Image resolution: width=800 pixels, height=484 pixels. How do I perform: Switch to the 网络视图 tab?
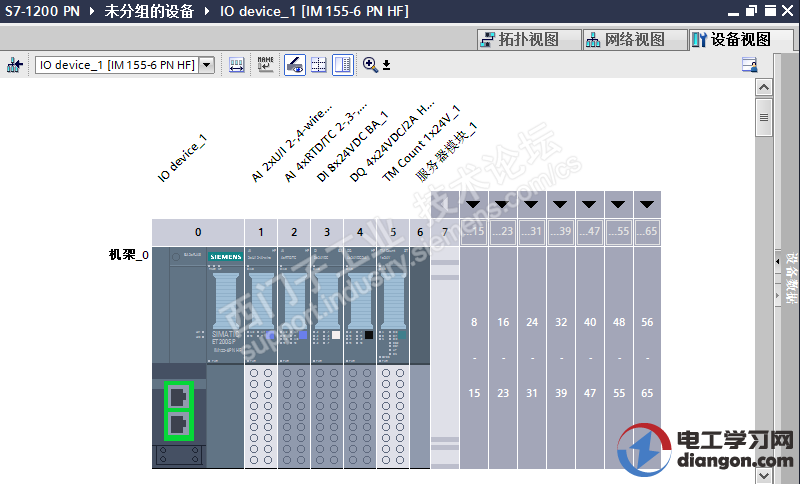pyautogui.click(x=635, y=39)
